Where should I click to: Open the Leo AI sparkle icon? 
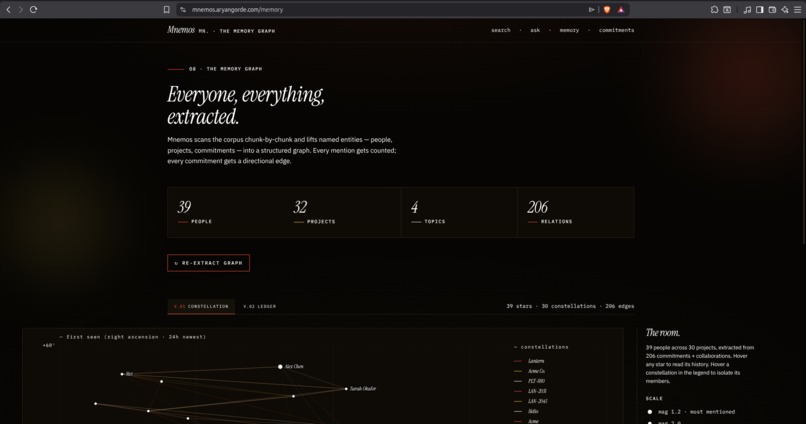[x=785, y=9]
